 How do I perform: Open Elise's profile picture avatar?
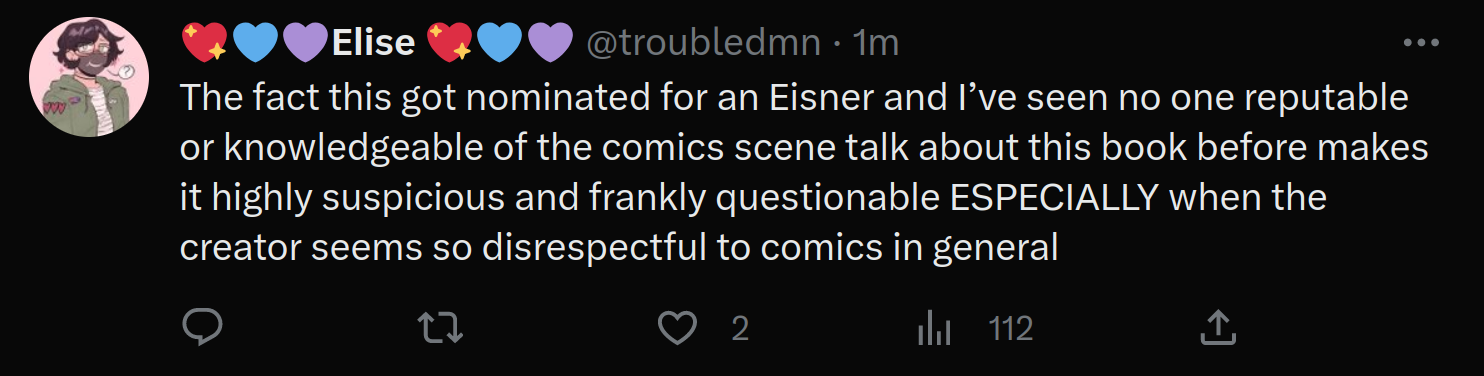89,77
